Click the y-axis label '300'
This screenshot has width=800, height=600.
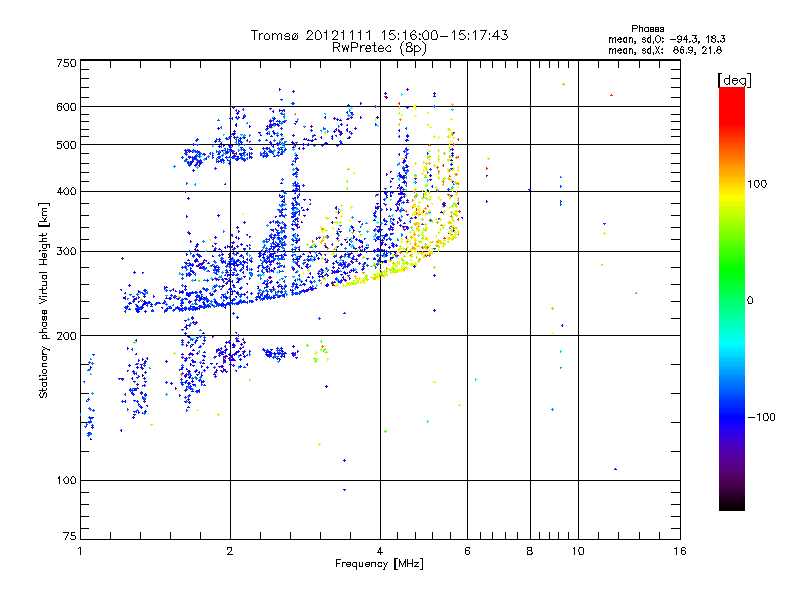(x=66, y=252)
